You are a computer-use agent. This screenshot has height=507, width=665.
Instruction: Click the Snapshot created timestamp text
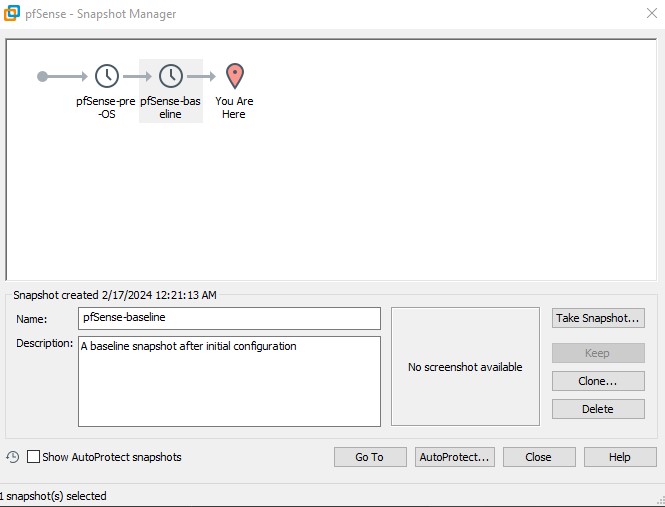[115, 295]
